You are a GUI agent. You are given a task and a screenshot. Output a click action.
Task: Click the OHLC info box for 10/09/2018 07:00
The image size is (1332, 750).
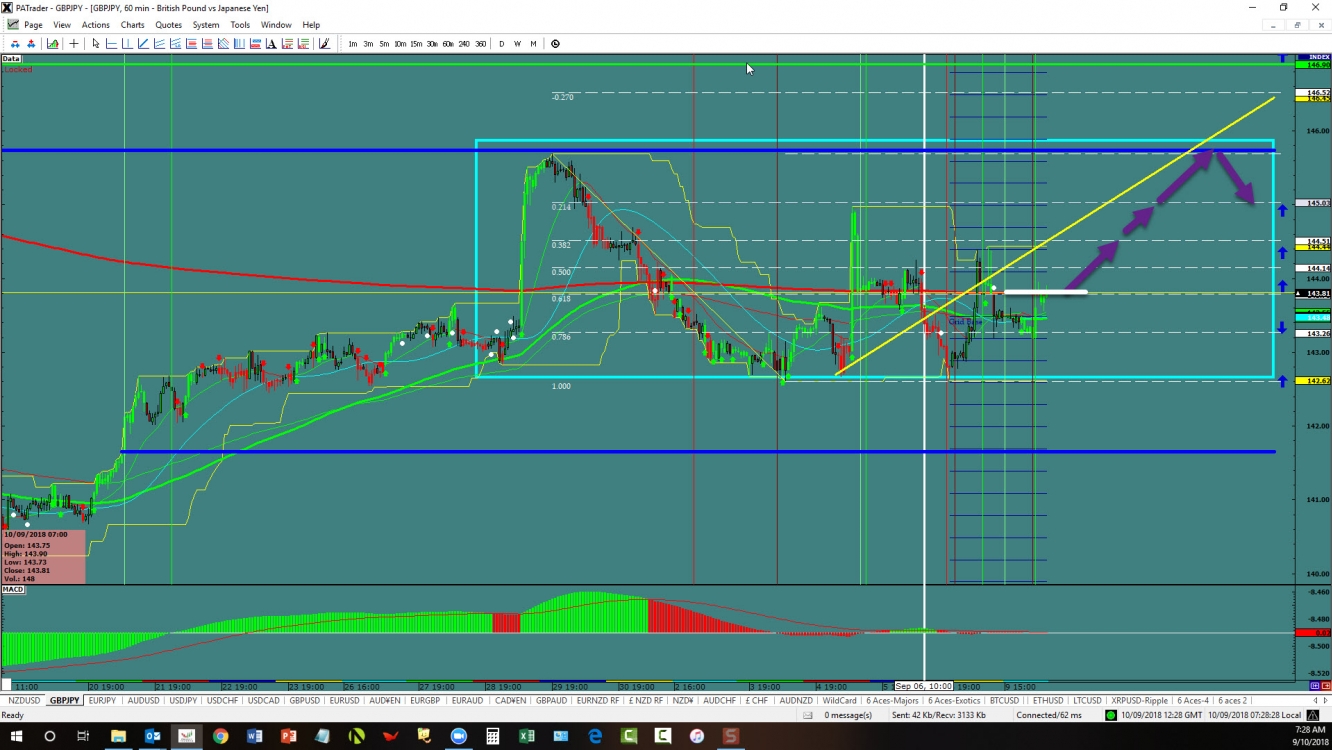pos(43,557)
